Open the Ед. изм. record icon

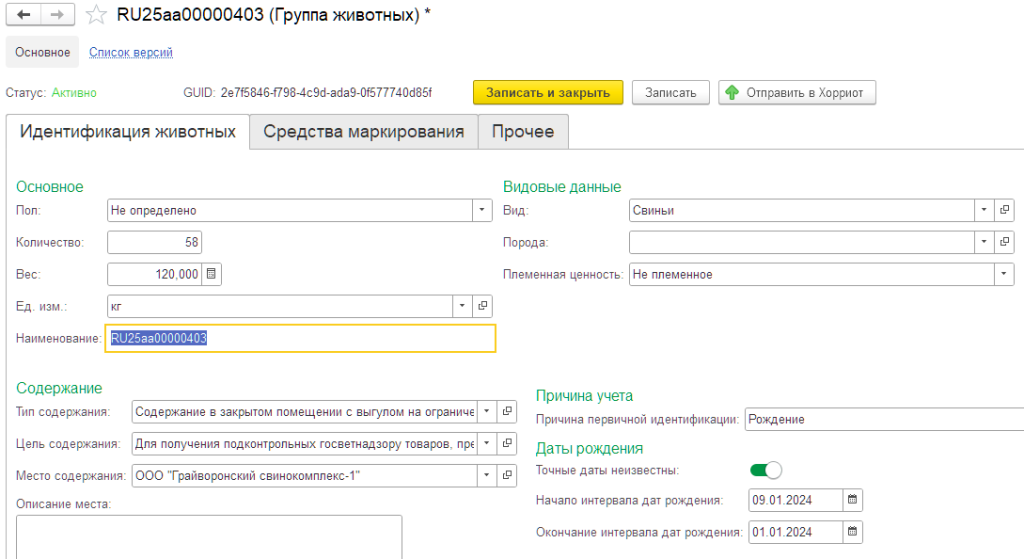[483, 306]
